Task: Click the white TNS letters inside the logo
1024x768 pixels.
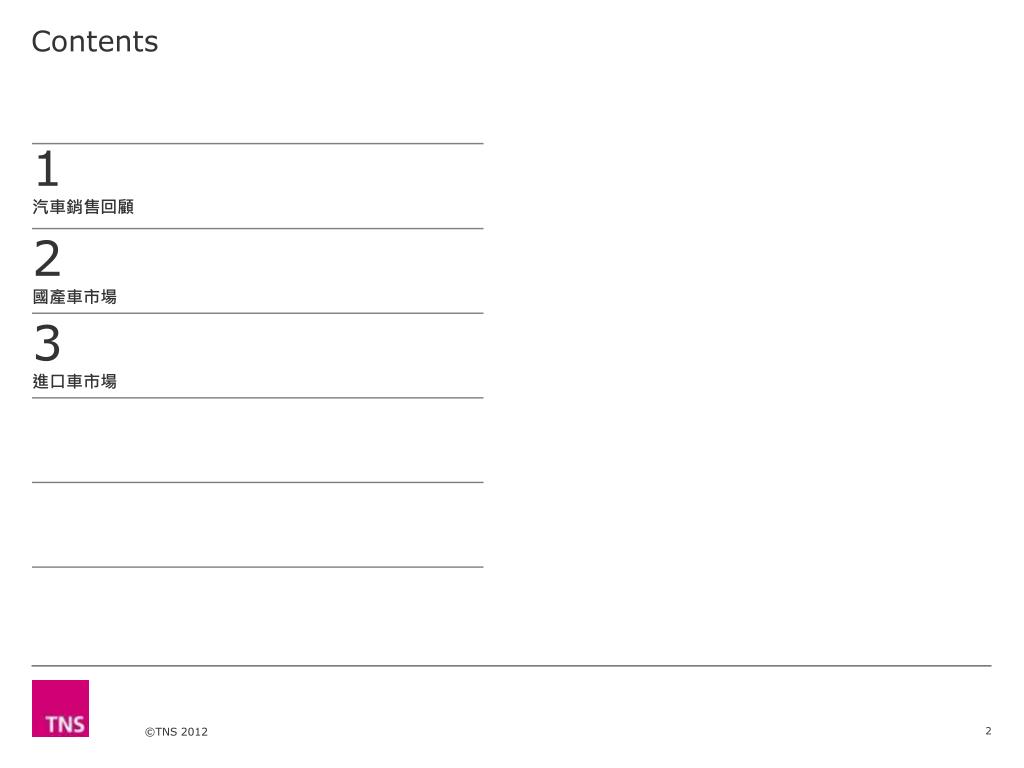Action: coord(65,724)
